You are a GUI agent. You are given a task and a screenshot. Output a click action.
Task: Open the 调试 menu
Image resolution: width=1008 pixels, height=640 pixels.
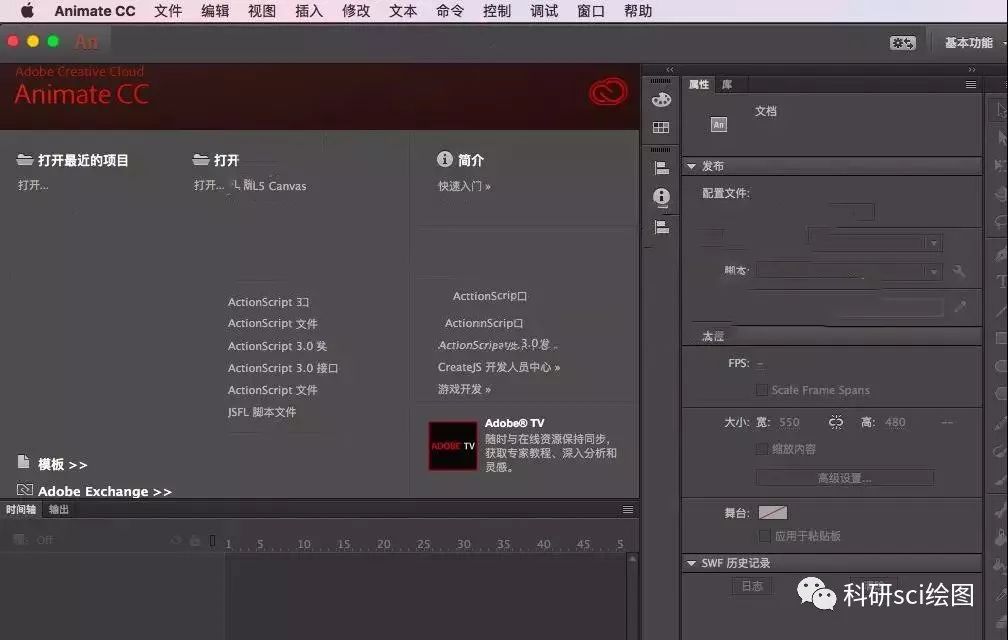coord(544,11)
